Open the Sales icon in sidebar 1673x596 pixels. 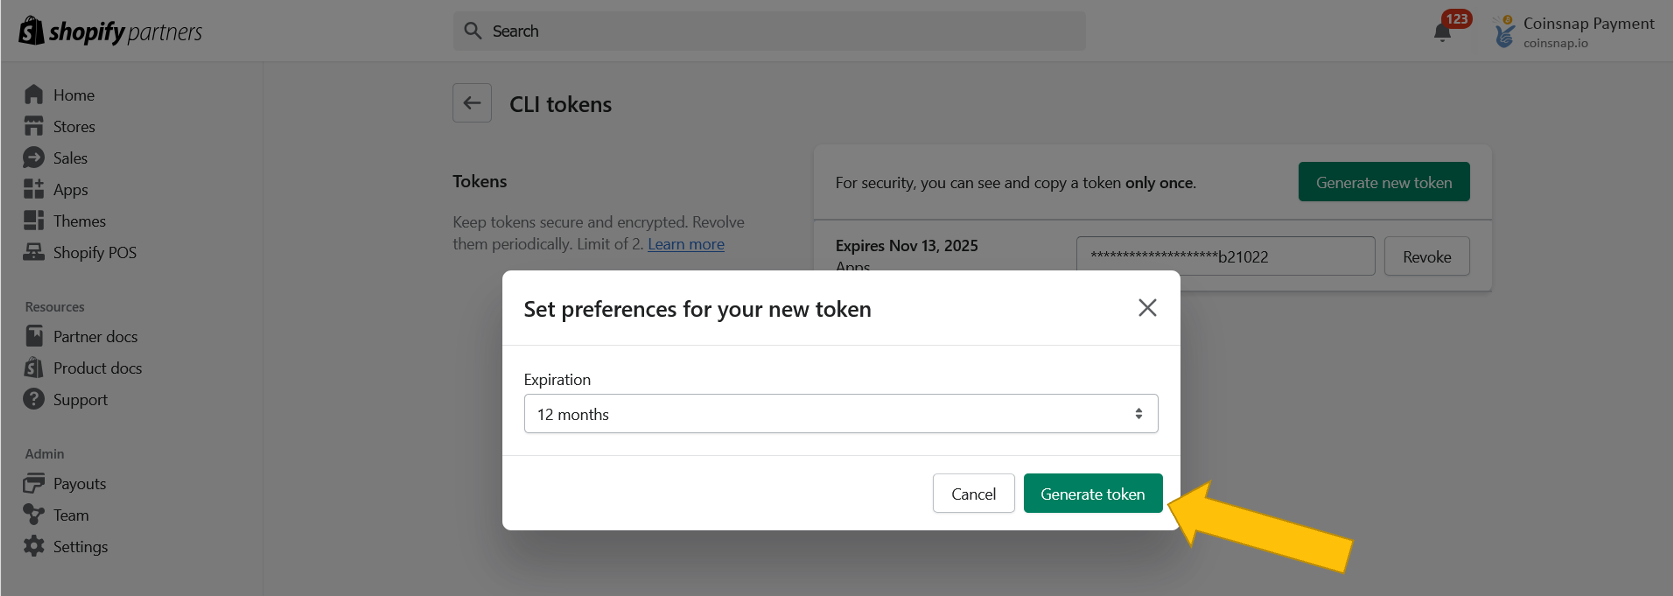[x=34, y=158]
